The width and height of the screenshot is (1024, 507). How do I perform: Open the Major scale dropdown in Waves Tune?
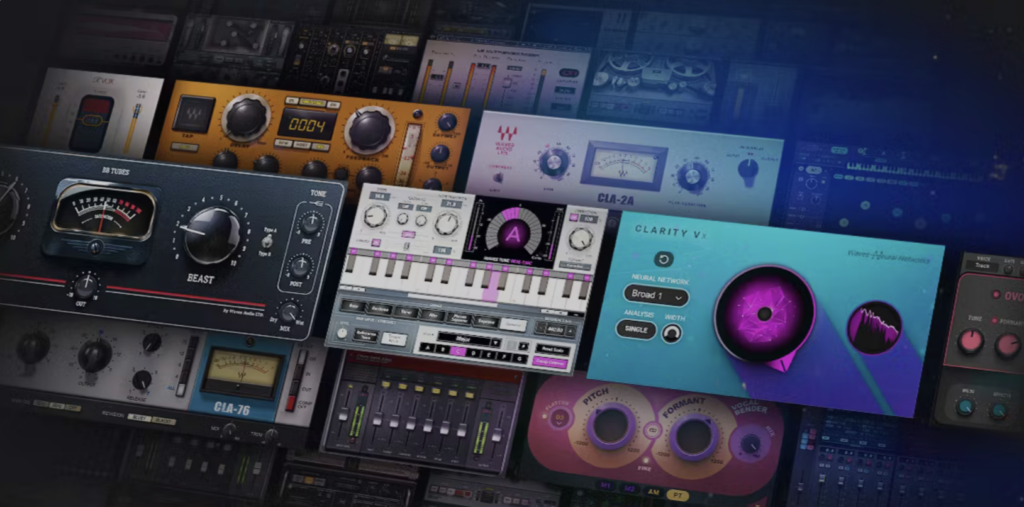(x=470, y=340)
